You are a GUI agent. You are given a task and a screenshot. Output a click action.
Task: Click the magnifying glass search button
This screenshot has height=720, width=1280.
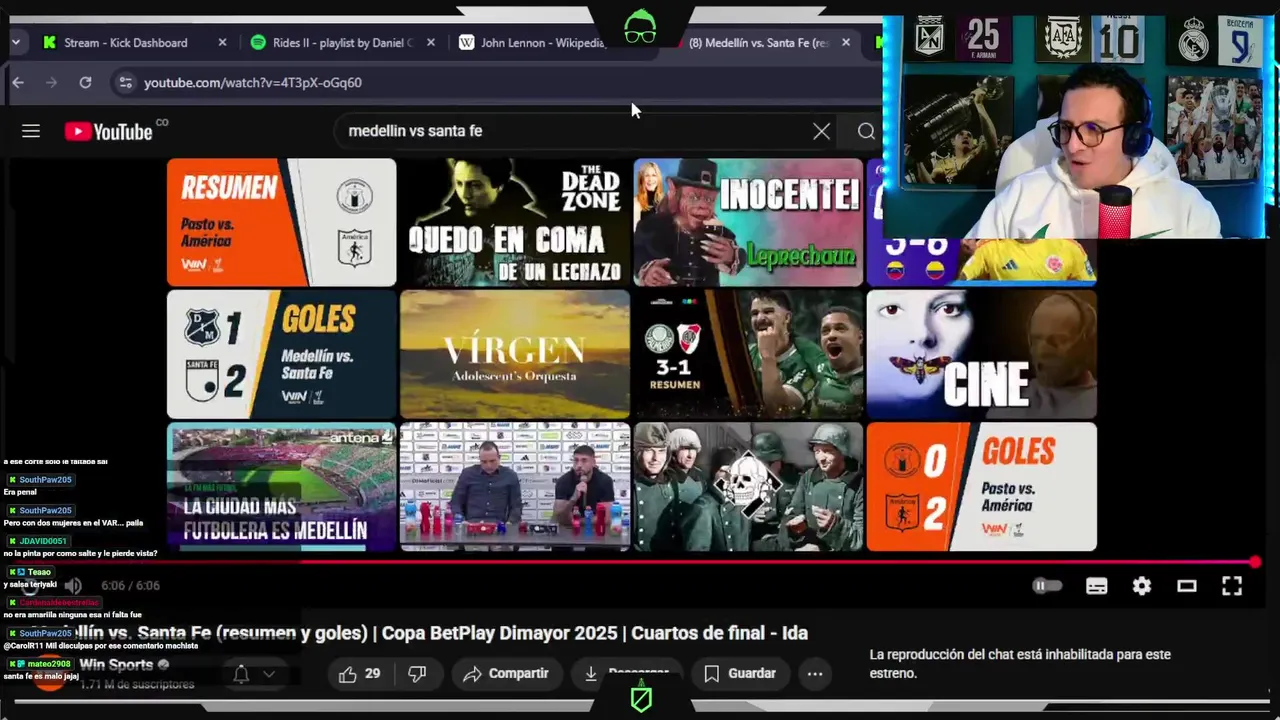click(866, 131)
